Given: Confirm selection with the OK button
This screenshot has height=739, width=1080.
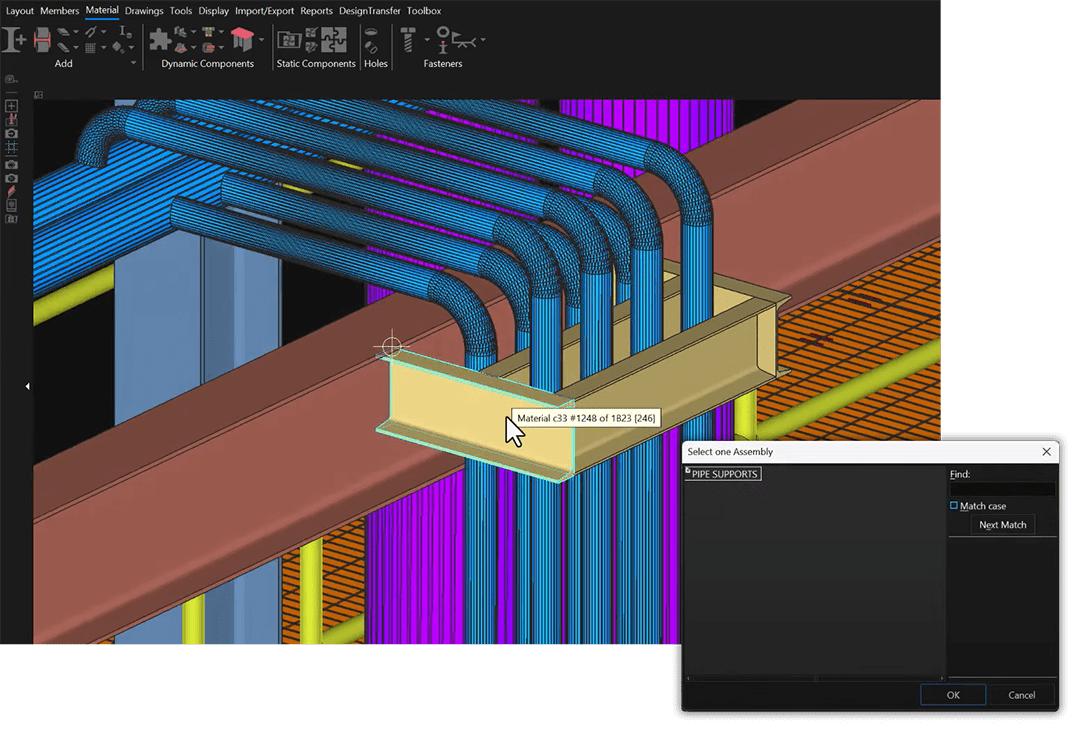Looking at the screenshot, I should 952,695.
